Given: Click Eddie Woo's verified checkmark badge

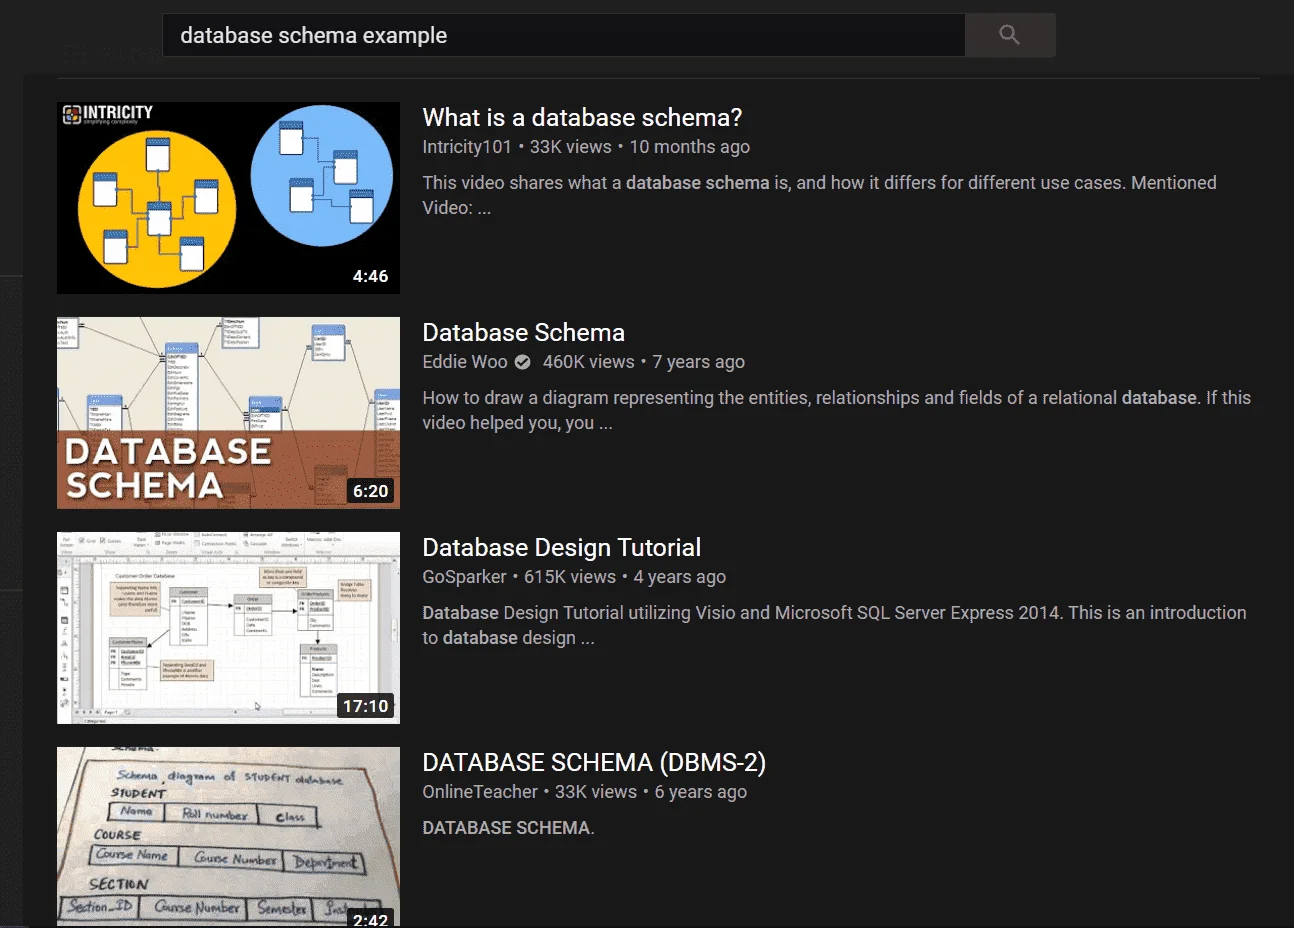Looking at the screenshot, I should (x=522, y=362).
